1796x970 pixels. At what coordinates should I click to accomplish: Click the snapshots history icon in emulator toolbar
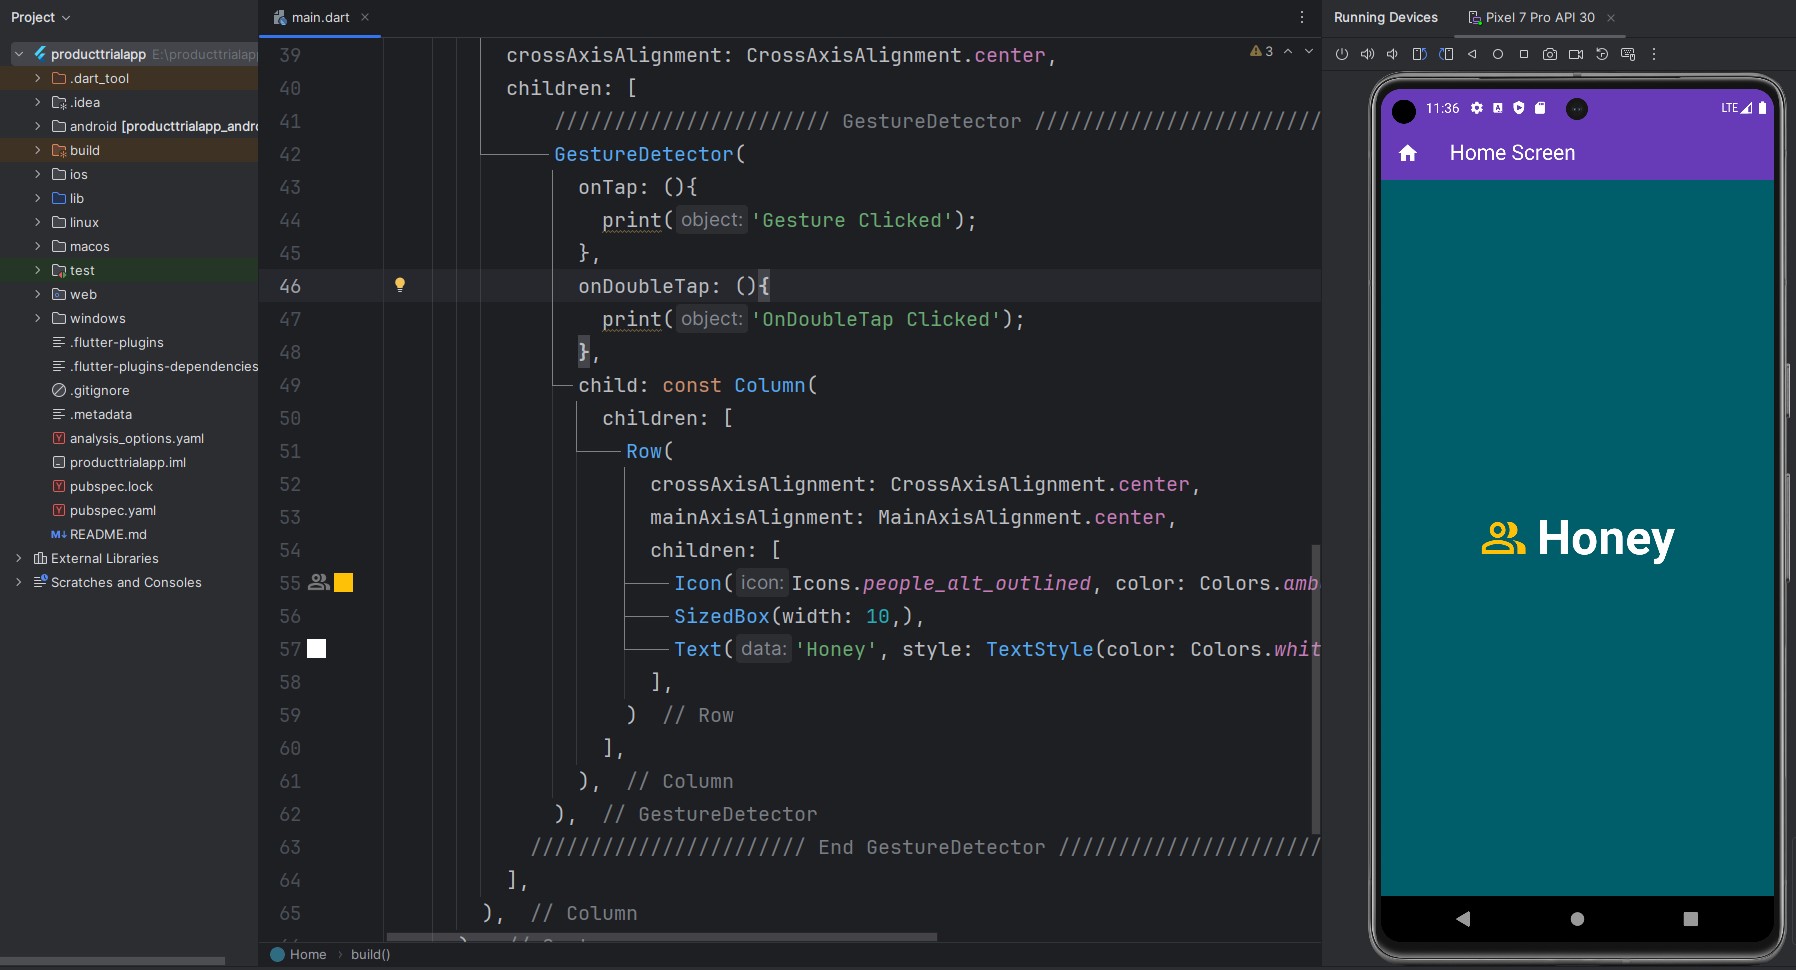pos(1602,54)
